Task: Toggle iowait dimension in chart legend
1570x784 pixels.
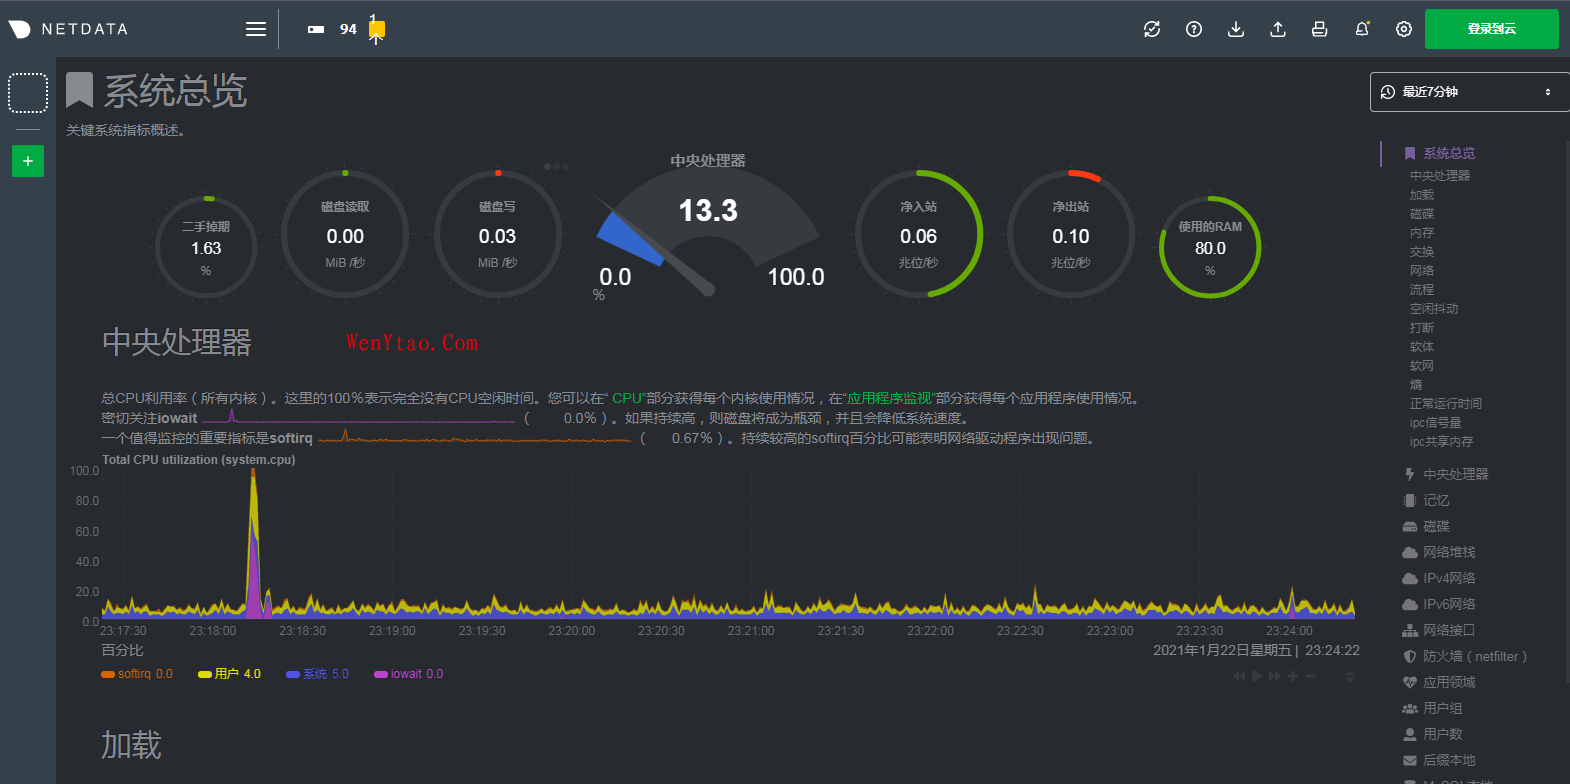Action: coord(409,674)
